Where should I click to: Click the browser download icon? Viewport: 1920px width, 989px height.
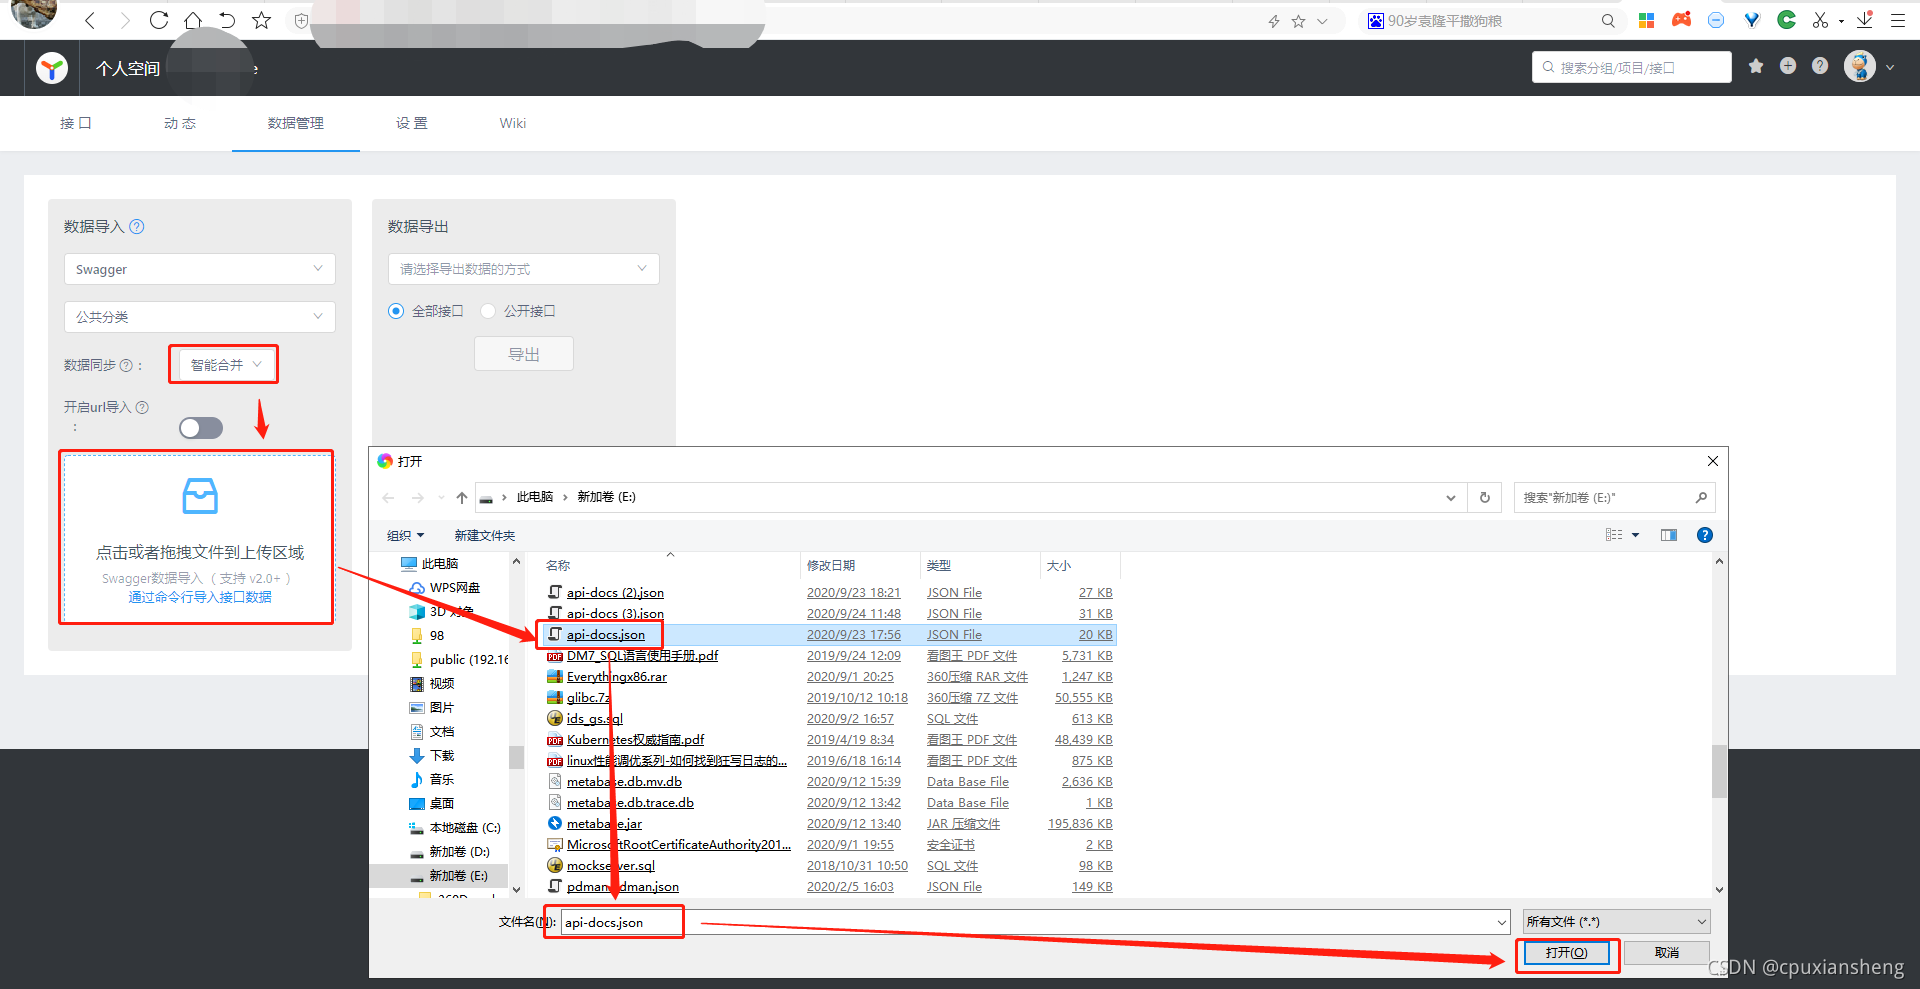[x=1865, y=20]
